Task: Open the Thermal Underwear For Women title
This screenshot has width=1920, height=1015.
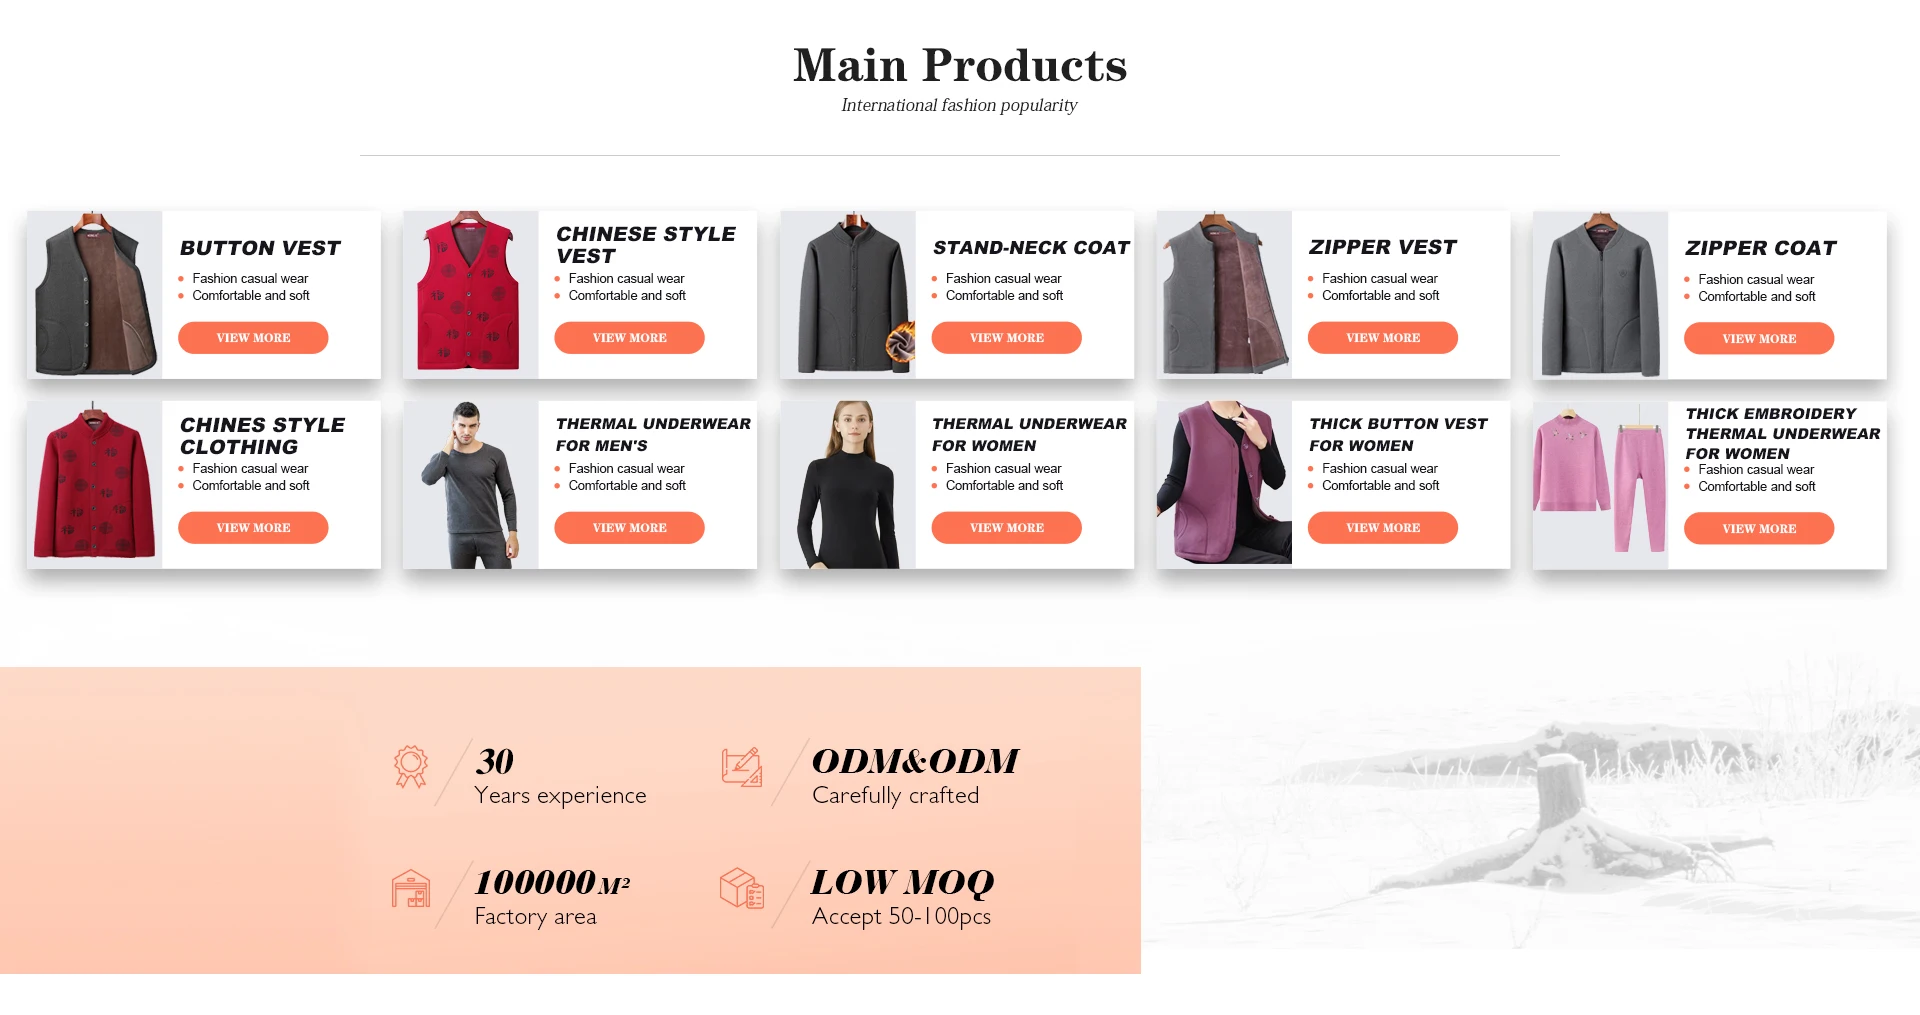Action: click(x=1029, y=435)
